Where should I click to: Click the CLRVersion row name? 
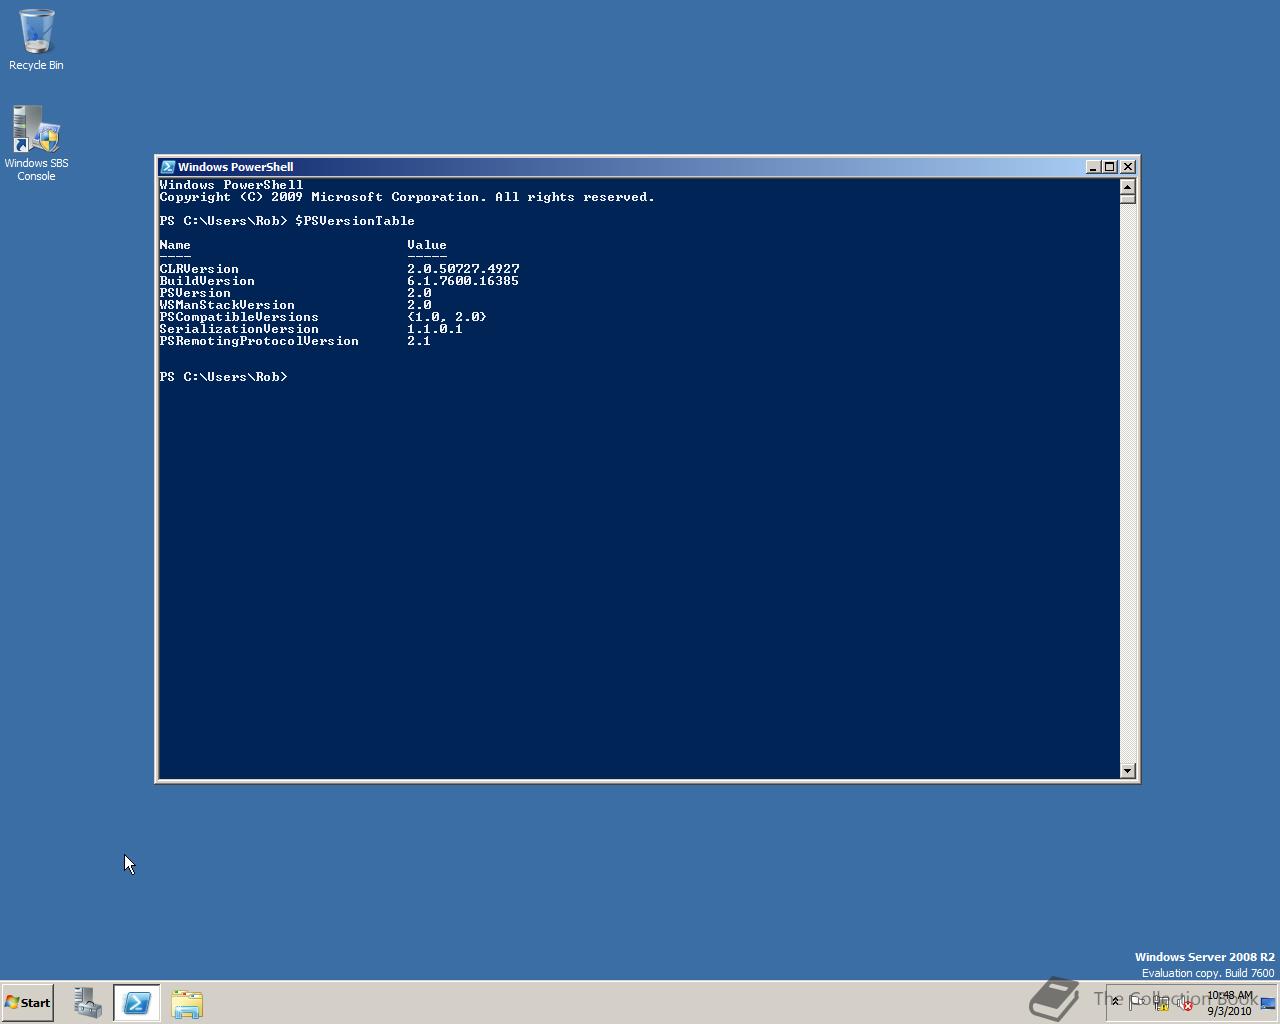tap(199, 269)
